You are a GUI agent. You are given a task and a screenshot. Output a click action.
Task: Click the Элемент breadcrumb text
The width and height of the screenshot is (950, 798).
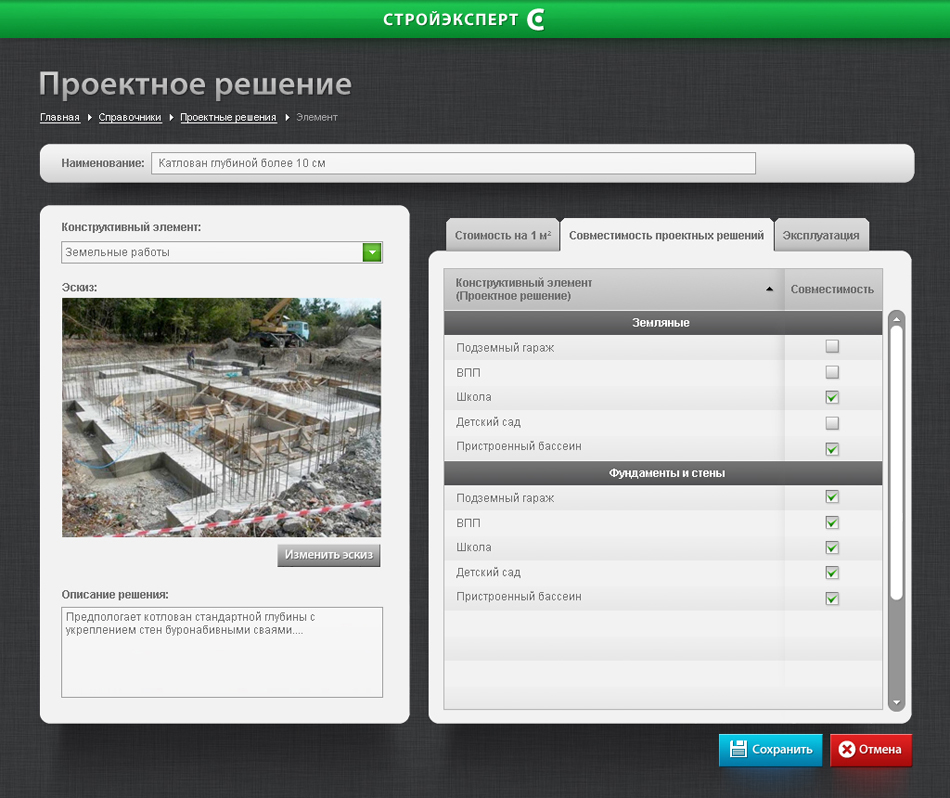tap(317, 118)
